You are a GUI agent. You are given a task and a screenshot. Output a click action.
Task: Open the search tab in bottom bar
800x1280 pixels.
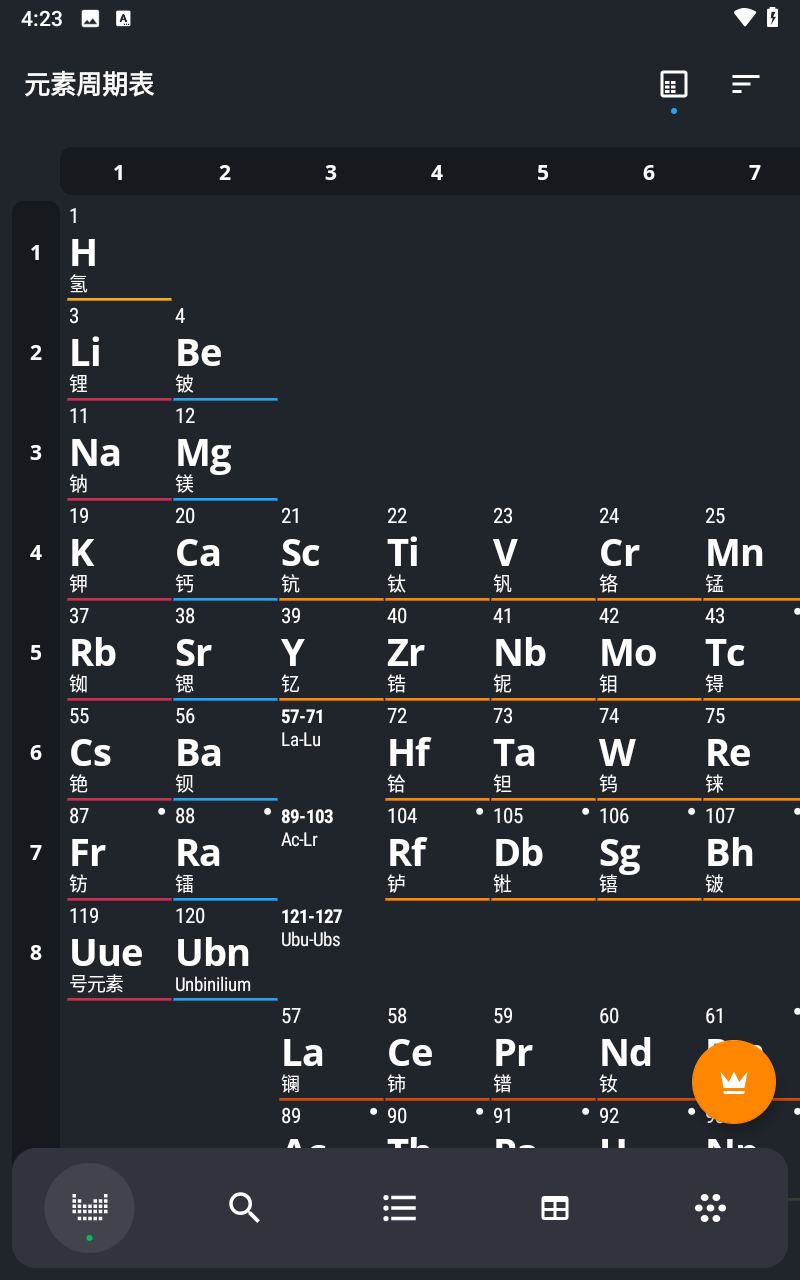(x=244, y=1208)
